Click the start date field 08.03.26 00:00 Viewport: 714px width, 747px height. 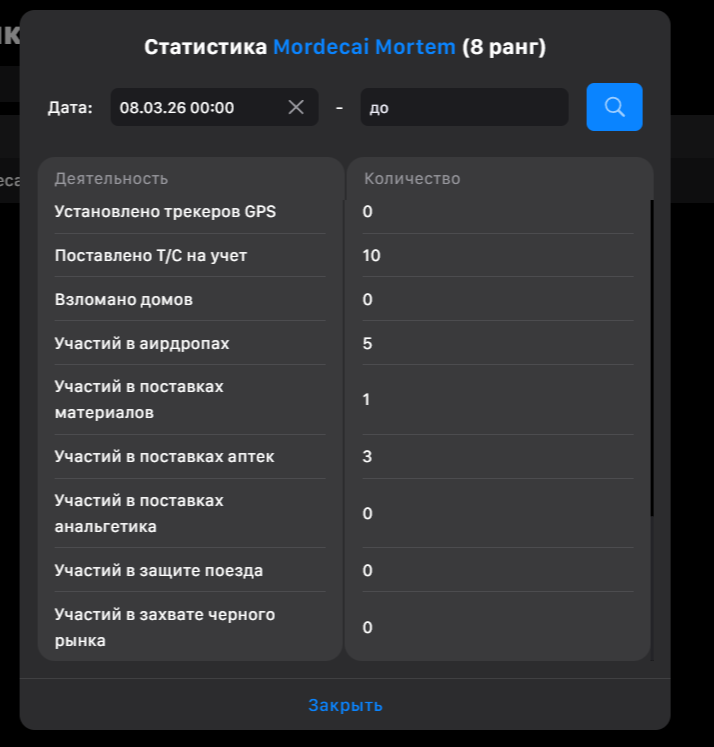[195, 108]
